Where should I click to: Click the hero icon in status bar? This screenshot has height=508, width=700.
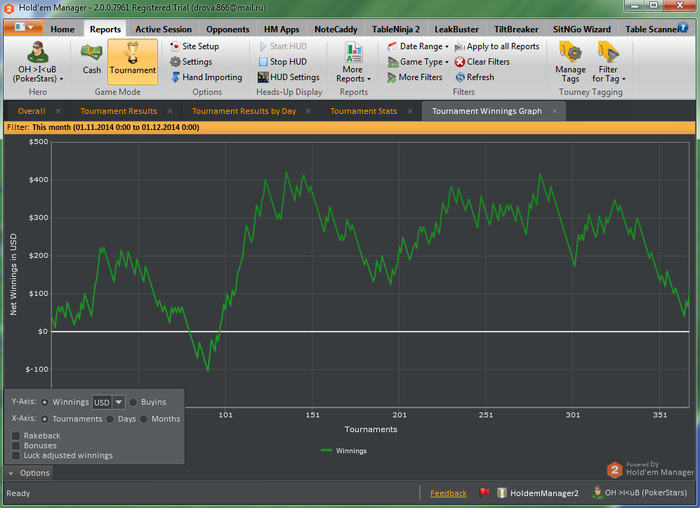[x=597, y=492]
